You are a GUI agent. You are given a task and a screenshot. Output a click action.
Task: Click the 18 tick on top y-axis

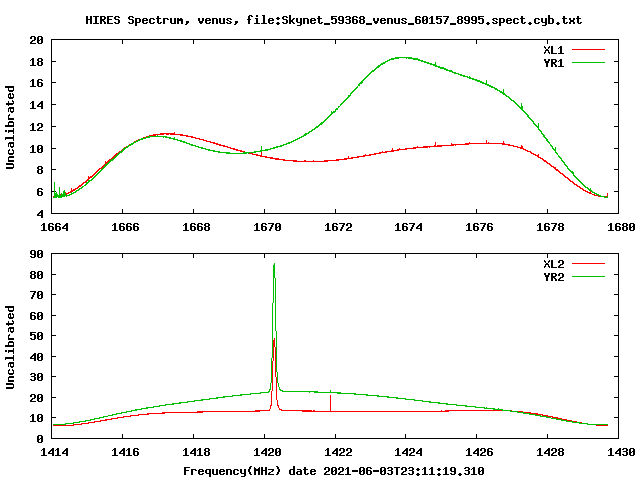click(36, 62)
